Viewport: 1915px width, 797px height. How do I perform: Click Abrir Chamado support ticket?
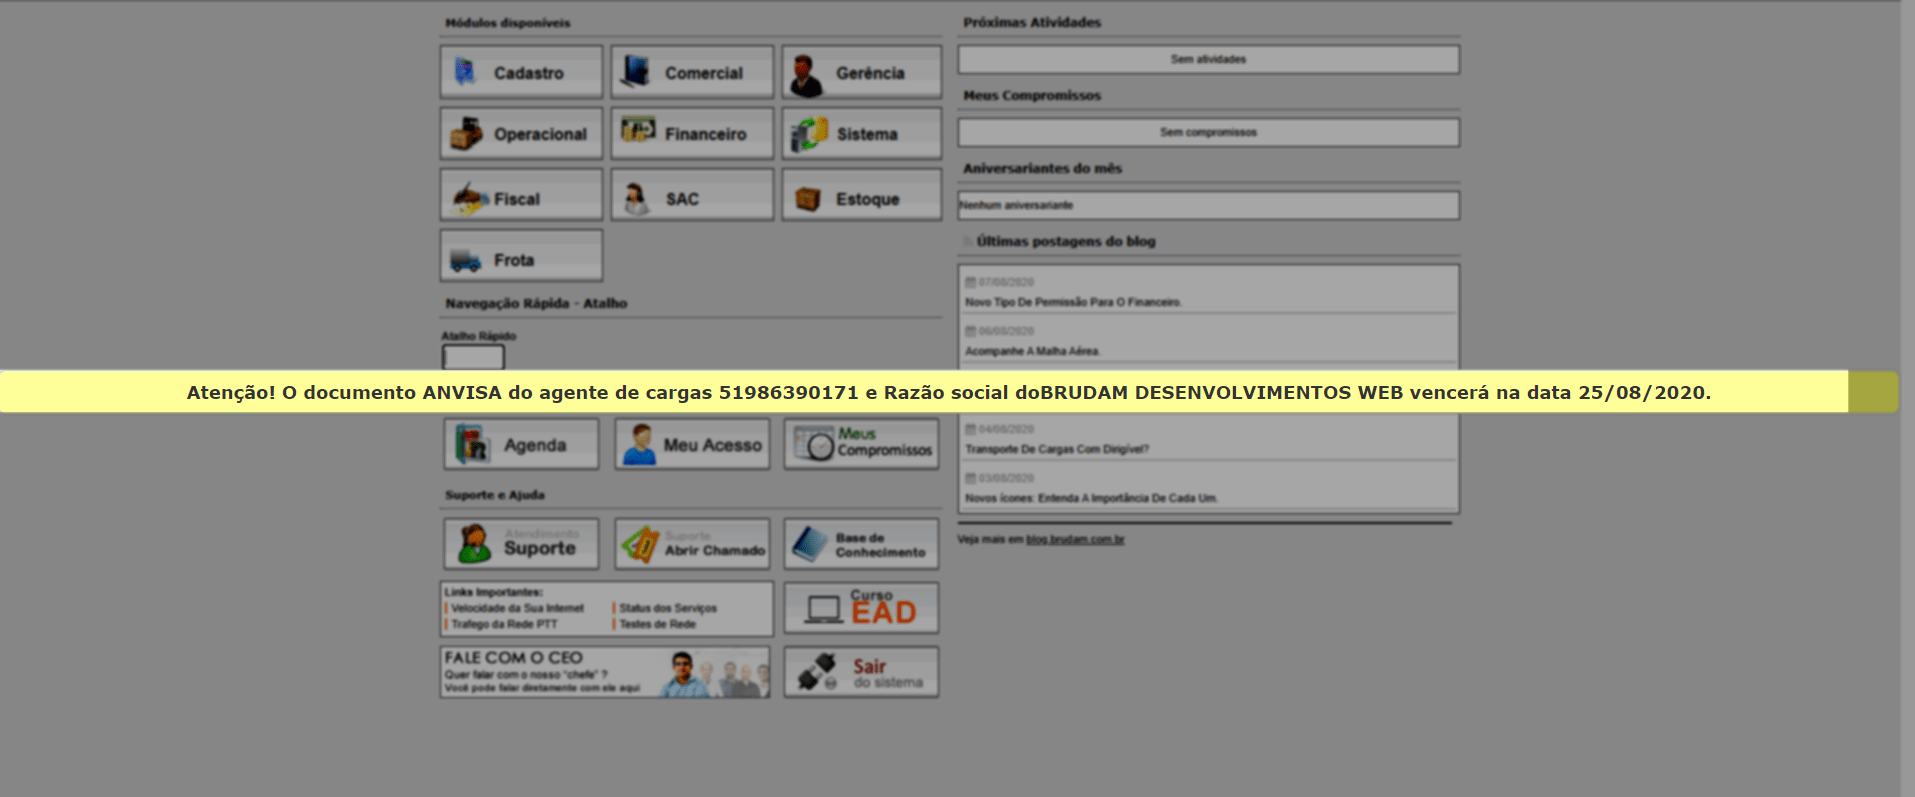pyautogui.click(x=692, y=543)
